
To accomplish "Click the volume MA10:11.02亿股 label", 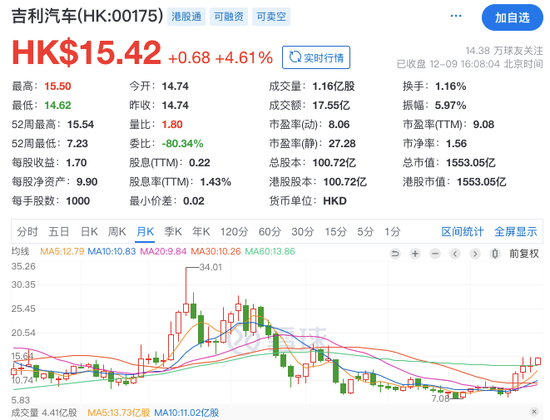I will coord(187,413).
